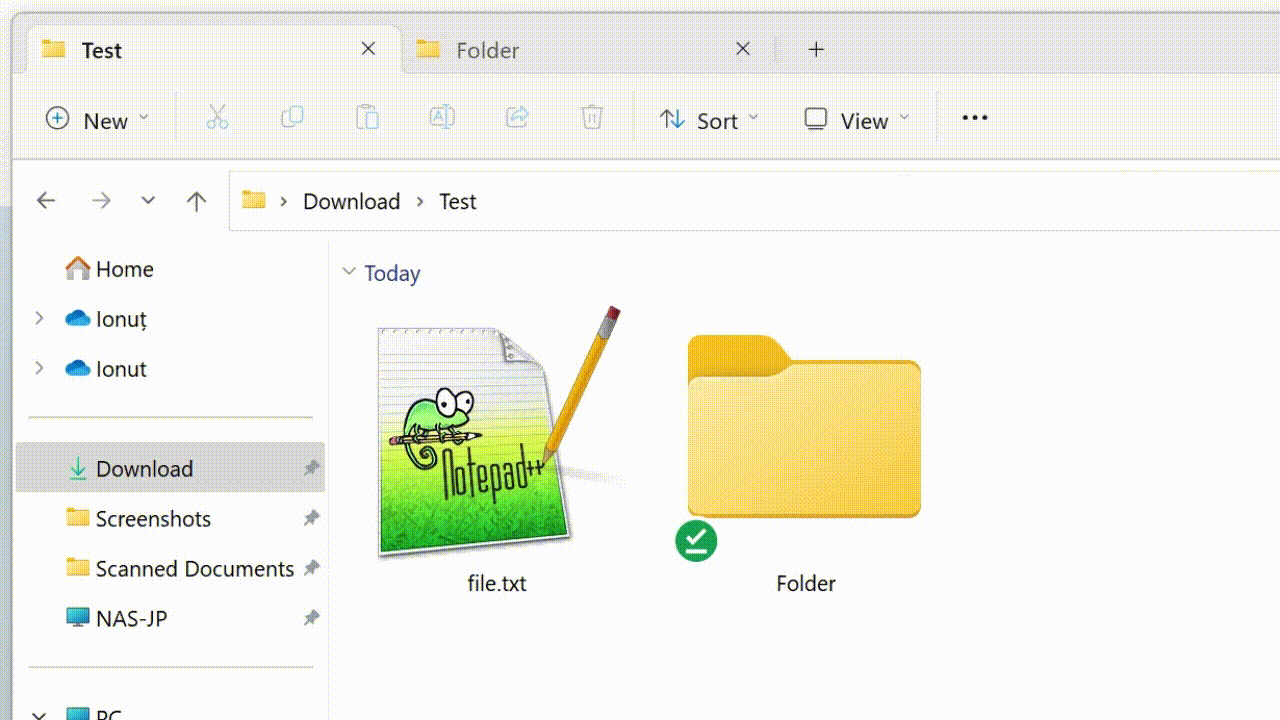Expand the Ionut tree node chevron
This screenshot has width=1280, height=720.
tap(39, 368)
